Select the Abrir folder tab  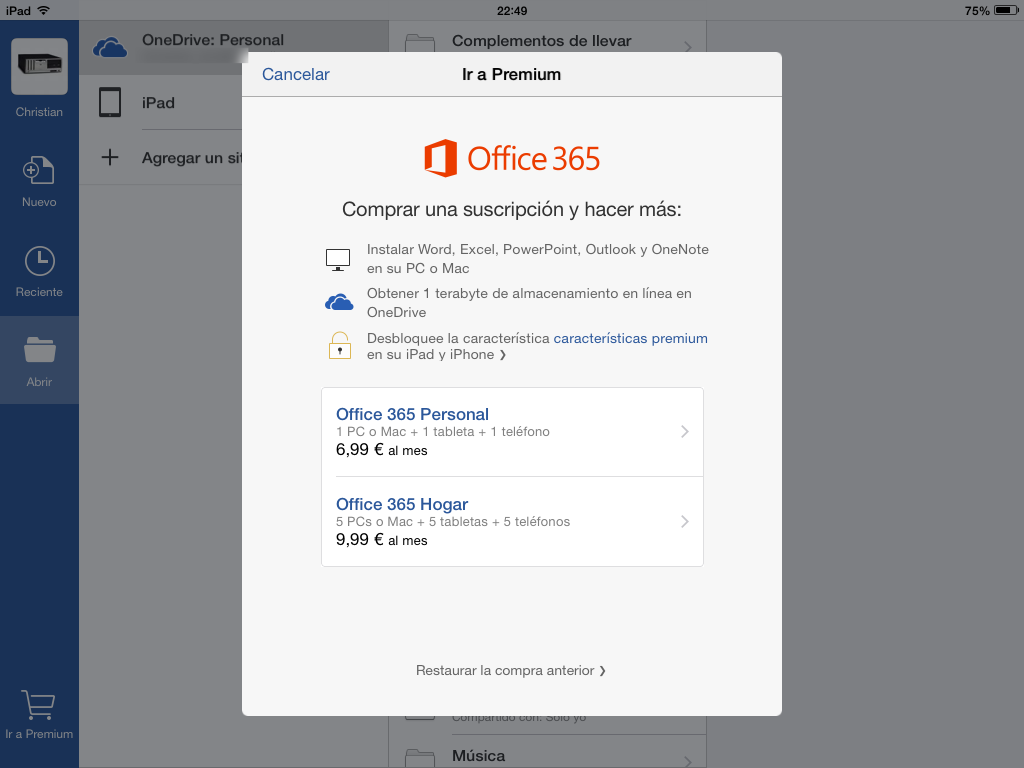[x=39, y=360]
